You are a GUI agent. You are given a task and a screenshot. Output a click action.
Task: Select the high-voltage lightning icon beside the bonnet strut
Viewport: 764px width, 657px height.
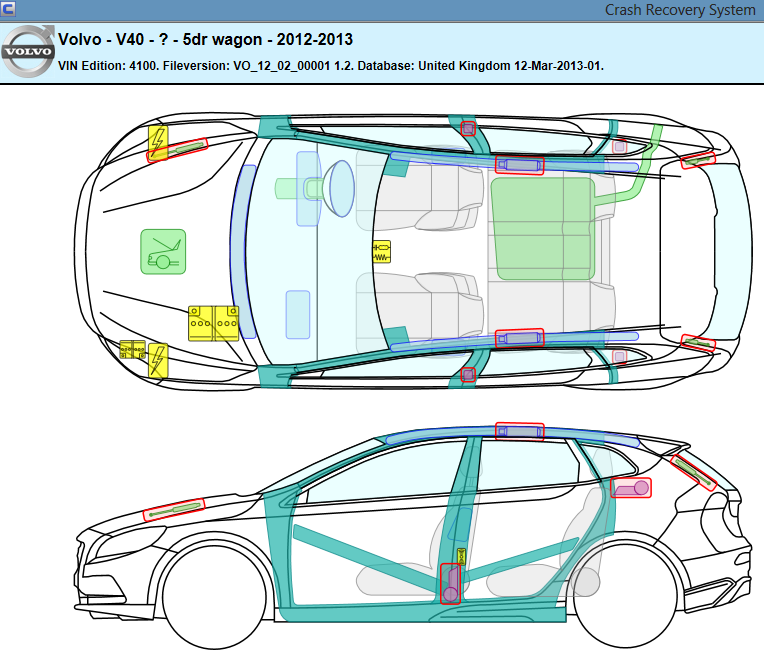158,143
